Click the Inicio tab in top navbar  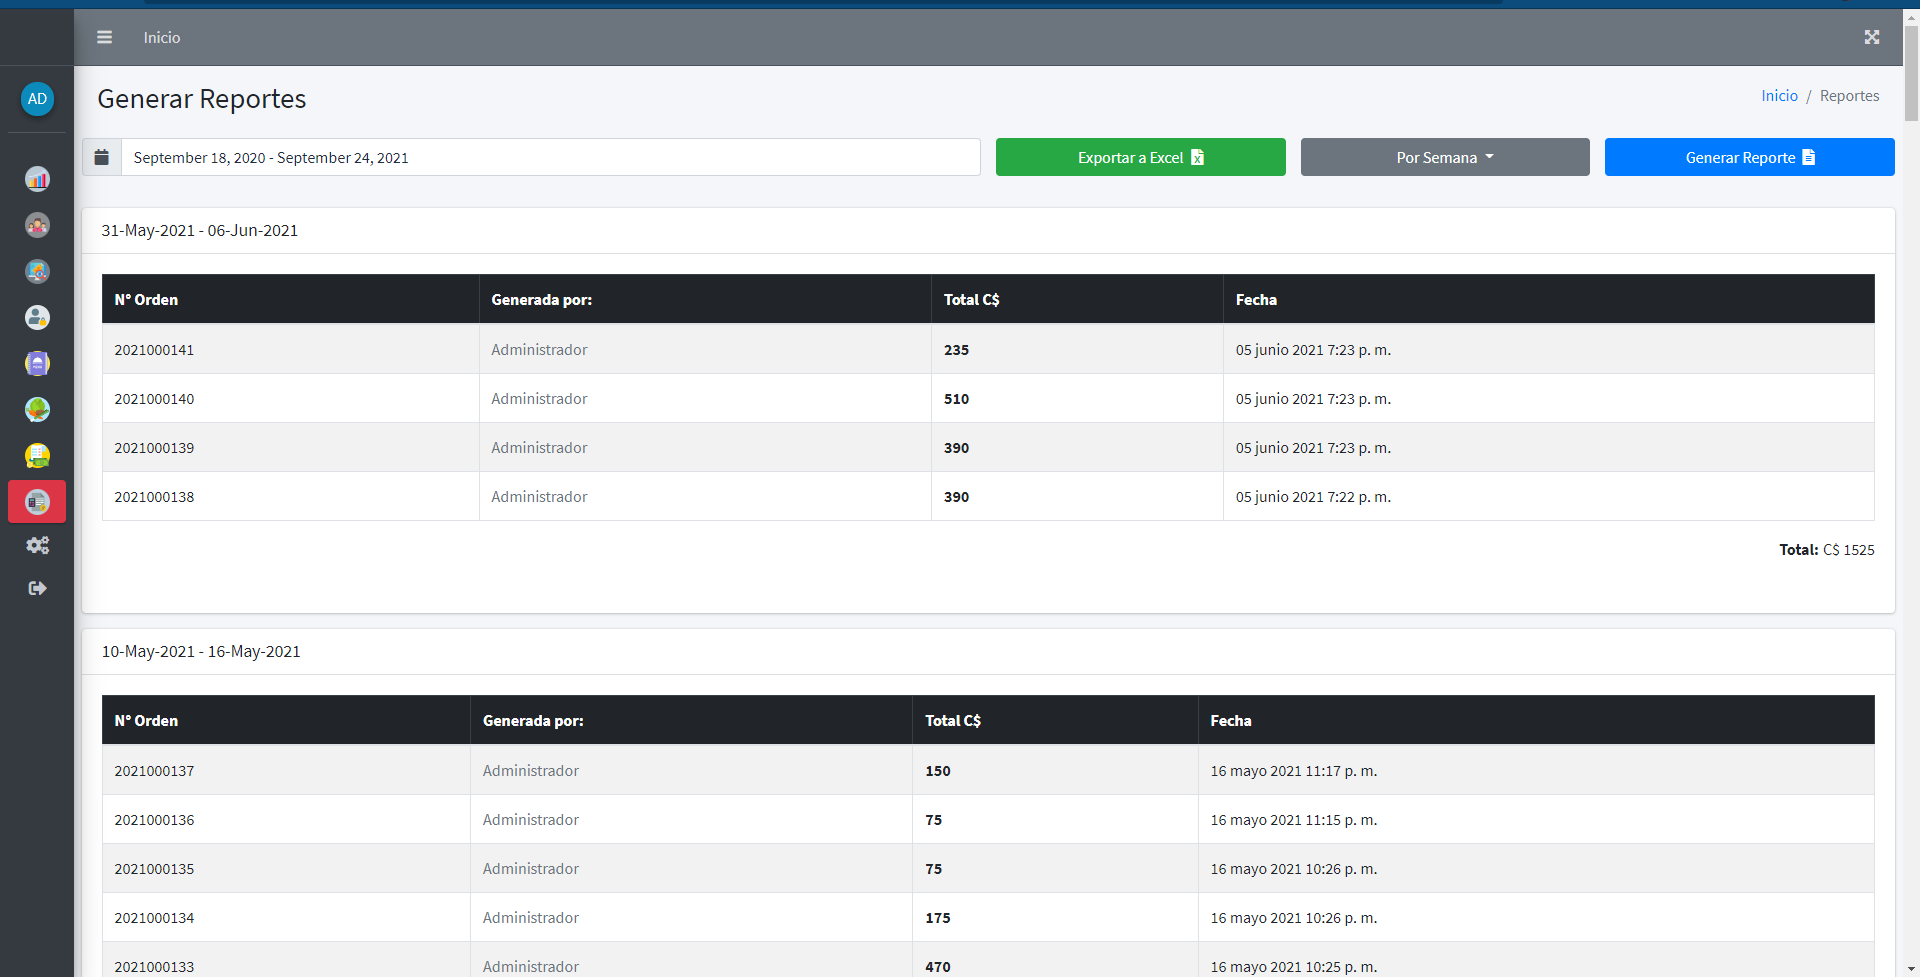[161, 37]
